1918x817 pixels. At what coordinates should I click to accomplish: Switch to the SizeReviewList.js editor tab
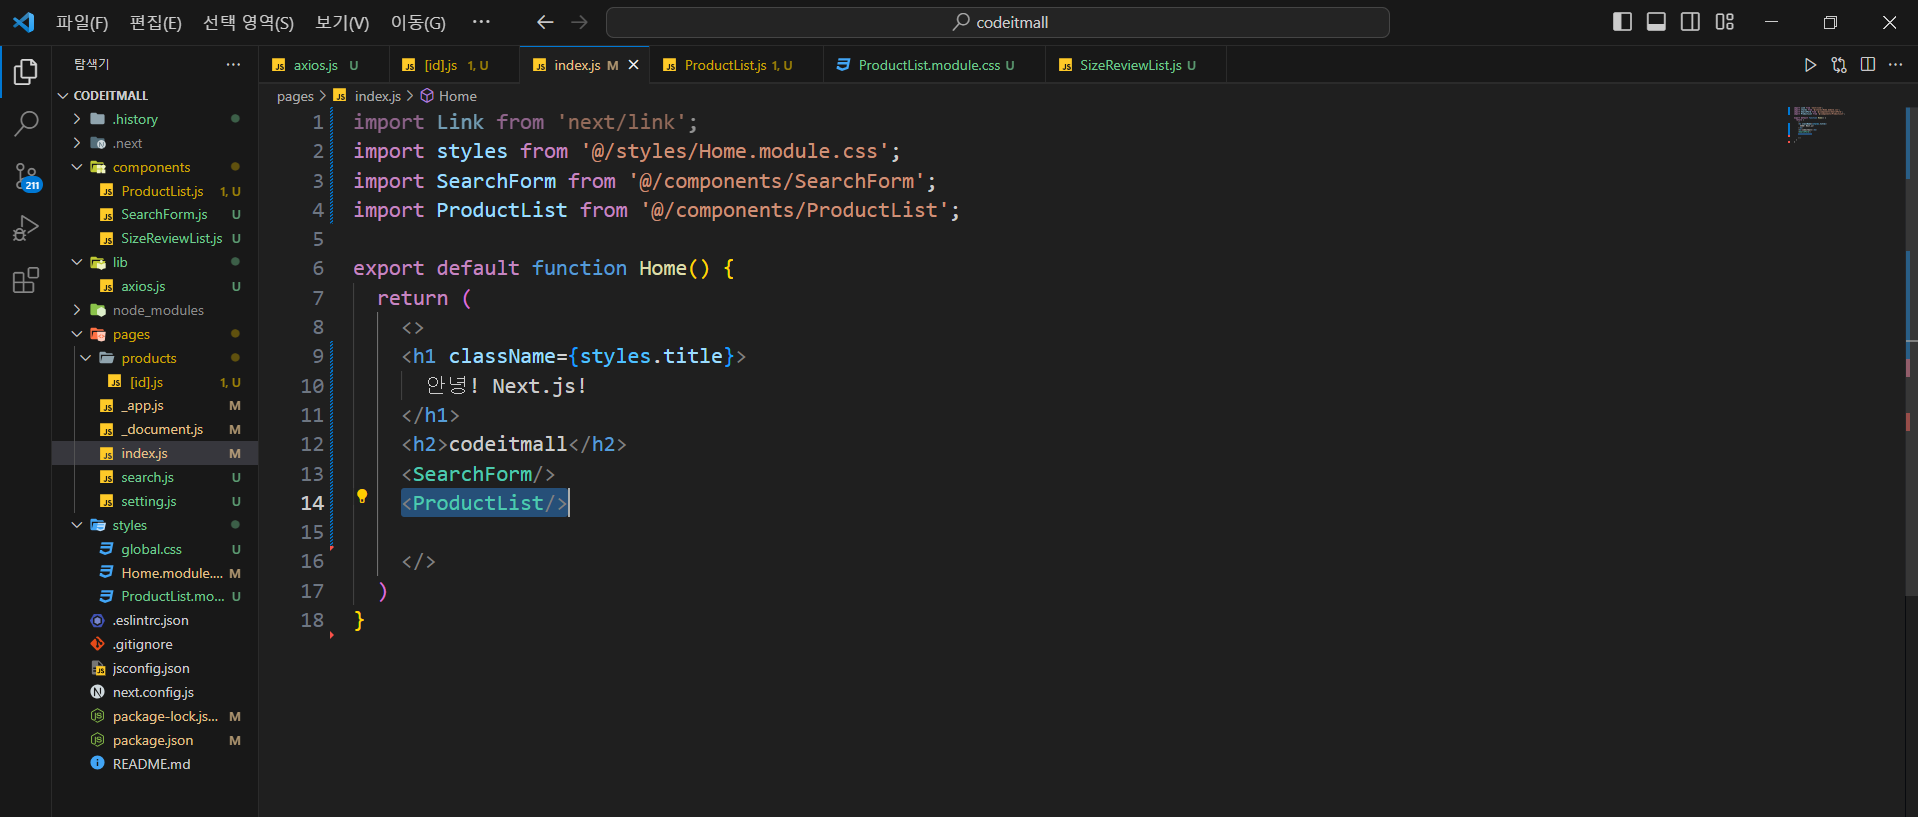click(x=1136, y=65)
